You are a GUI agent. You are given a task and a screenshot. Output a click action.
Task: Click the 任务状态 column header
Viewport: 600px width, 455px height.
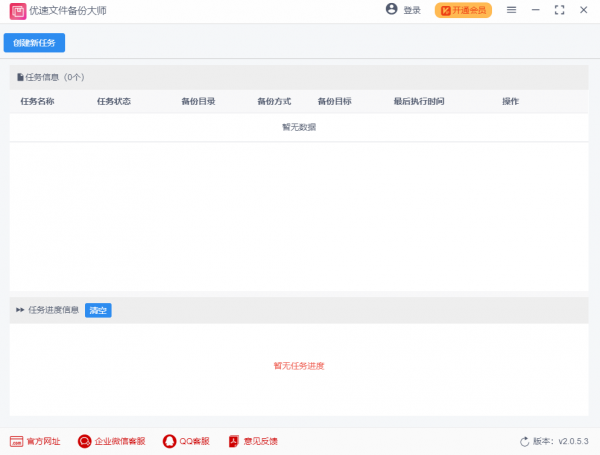click(x=114, y=101)
